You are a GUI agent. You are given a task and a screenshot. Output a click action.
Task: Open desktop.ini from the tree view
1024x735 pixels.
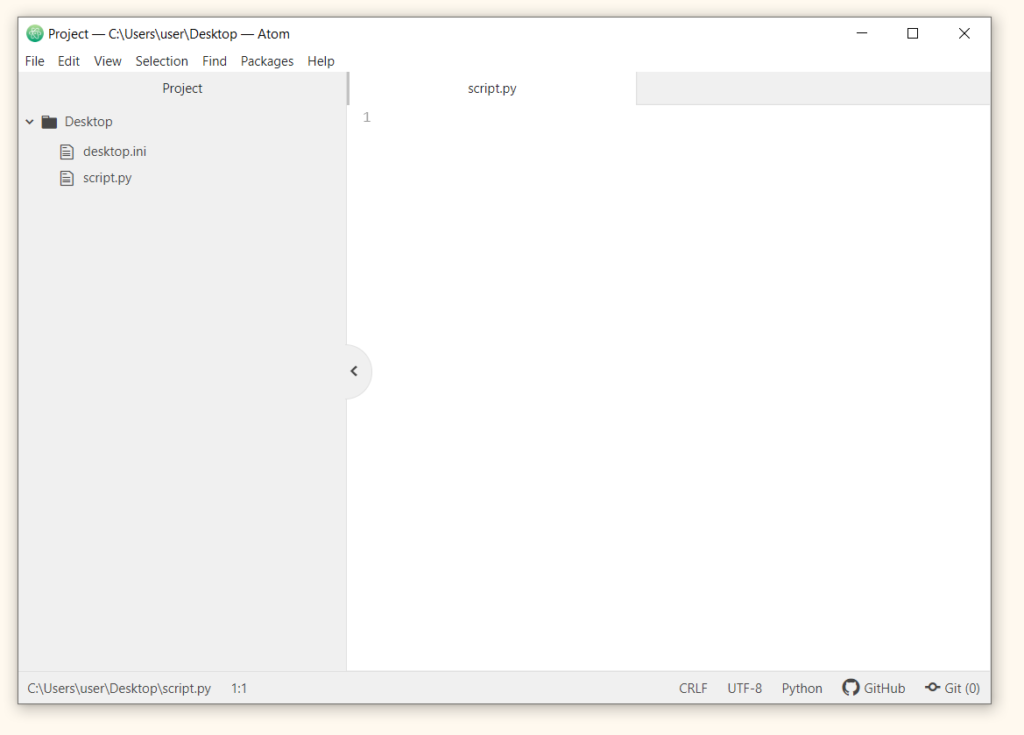coord(115,152)
